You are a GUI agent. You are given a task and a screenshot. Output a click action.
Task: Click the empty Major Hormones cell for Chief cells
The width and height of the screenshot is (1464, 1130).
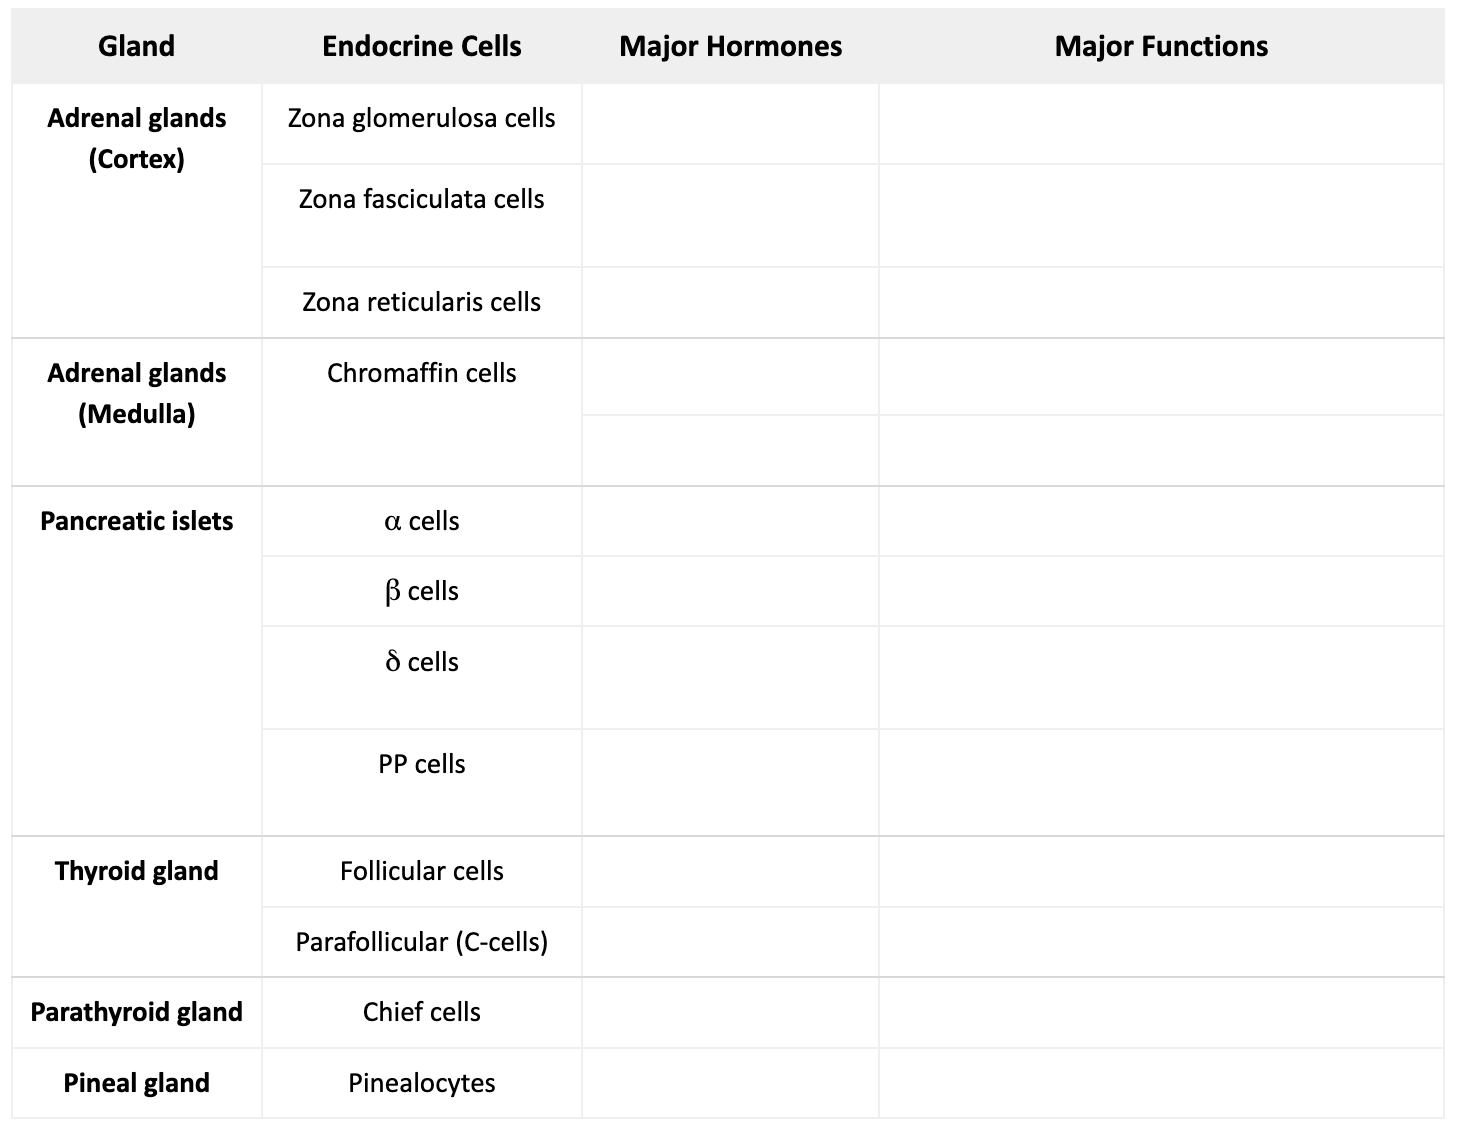[x=730, y=1012]
